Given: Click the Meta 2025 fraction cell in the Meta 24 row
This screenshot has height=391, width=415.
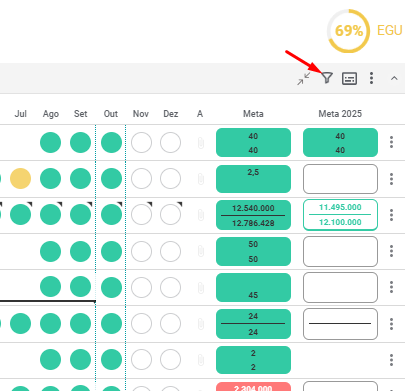Looking at the screenshot, I should 340,324.
